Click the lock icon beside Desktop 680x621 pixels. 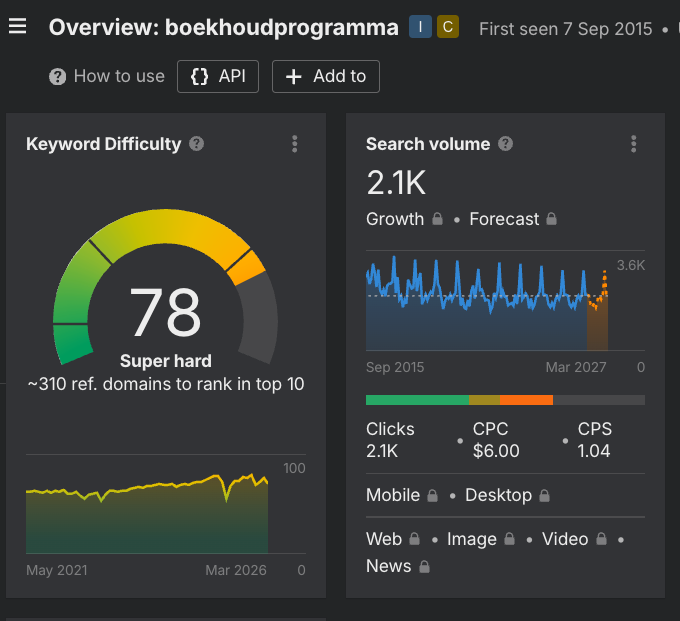pos(545,495)
